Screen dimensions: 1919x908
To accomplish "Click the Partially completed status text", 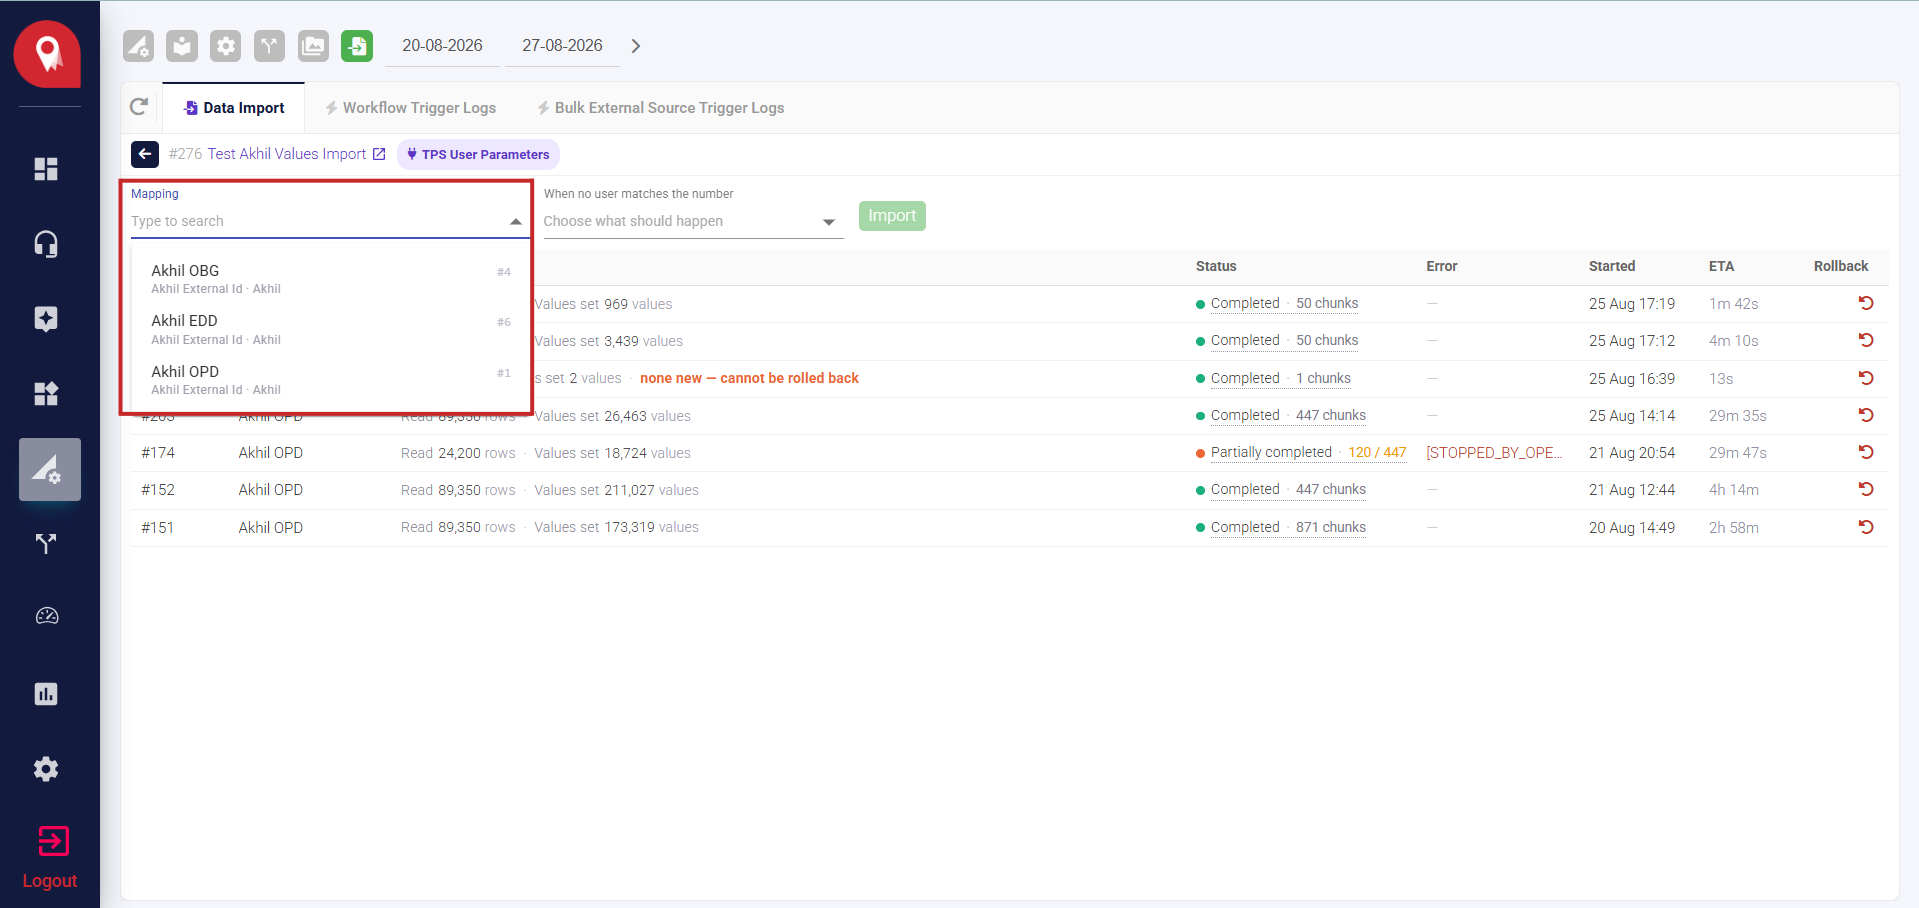I will [x=1271, y=452].
